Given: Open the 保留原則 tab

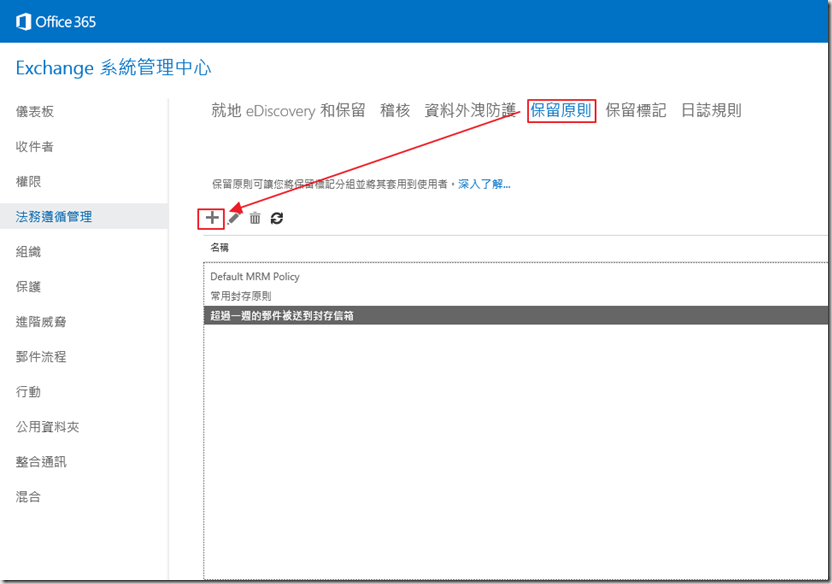Looking at the screenshot, I should (x=561, y=110).
